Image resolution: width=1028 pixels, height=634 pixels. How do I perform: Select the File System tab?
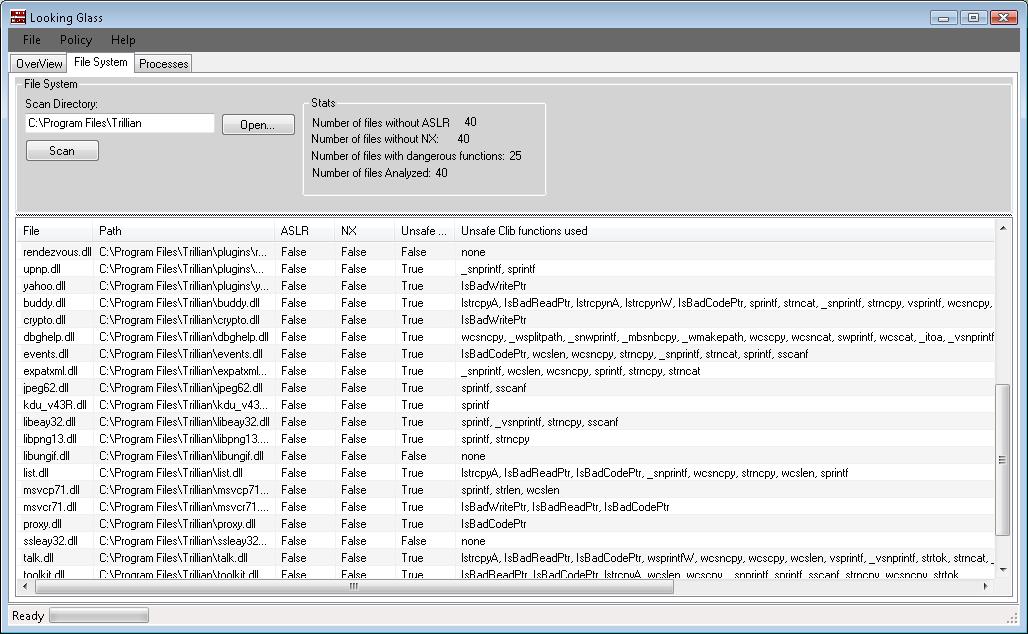[x=100, y=62]
